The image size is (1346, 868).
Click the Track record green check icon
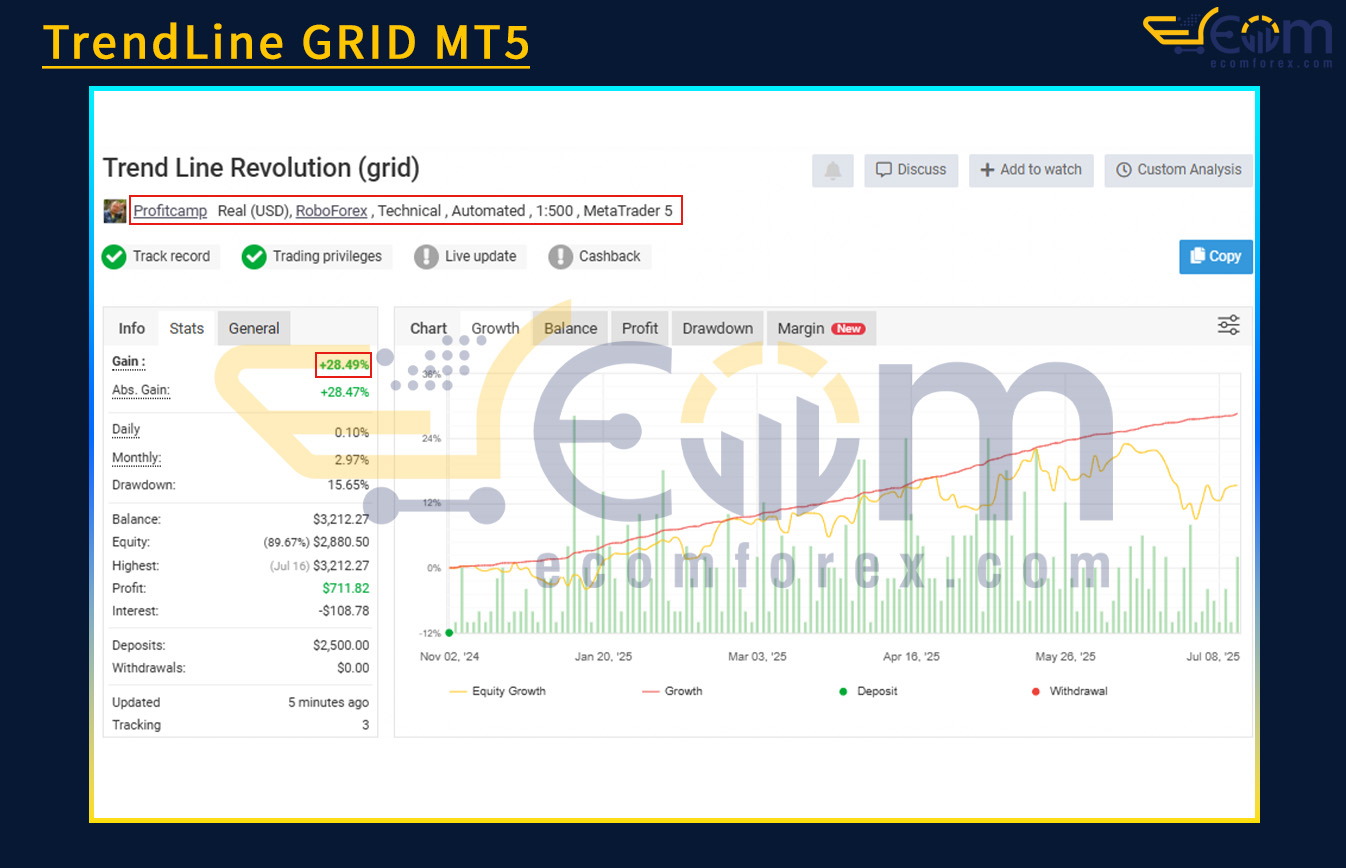(x=114, y=257)
